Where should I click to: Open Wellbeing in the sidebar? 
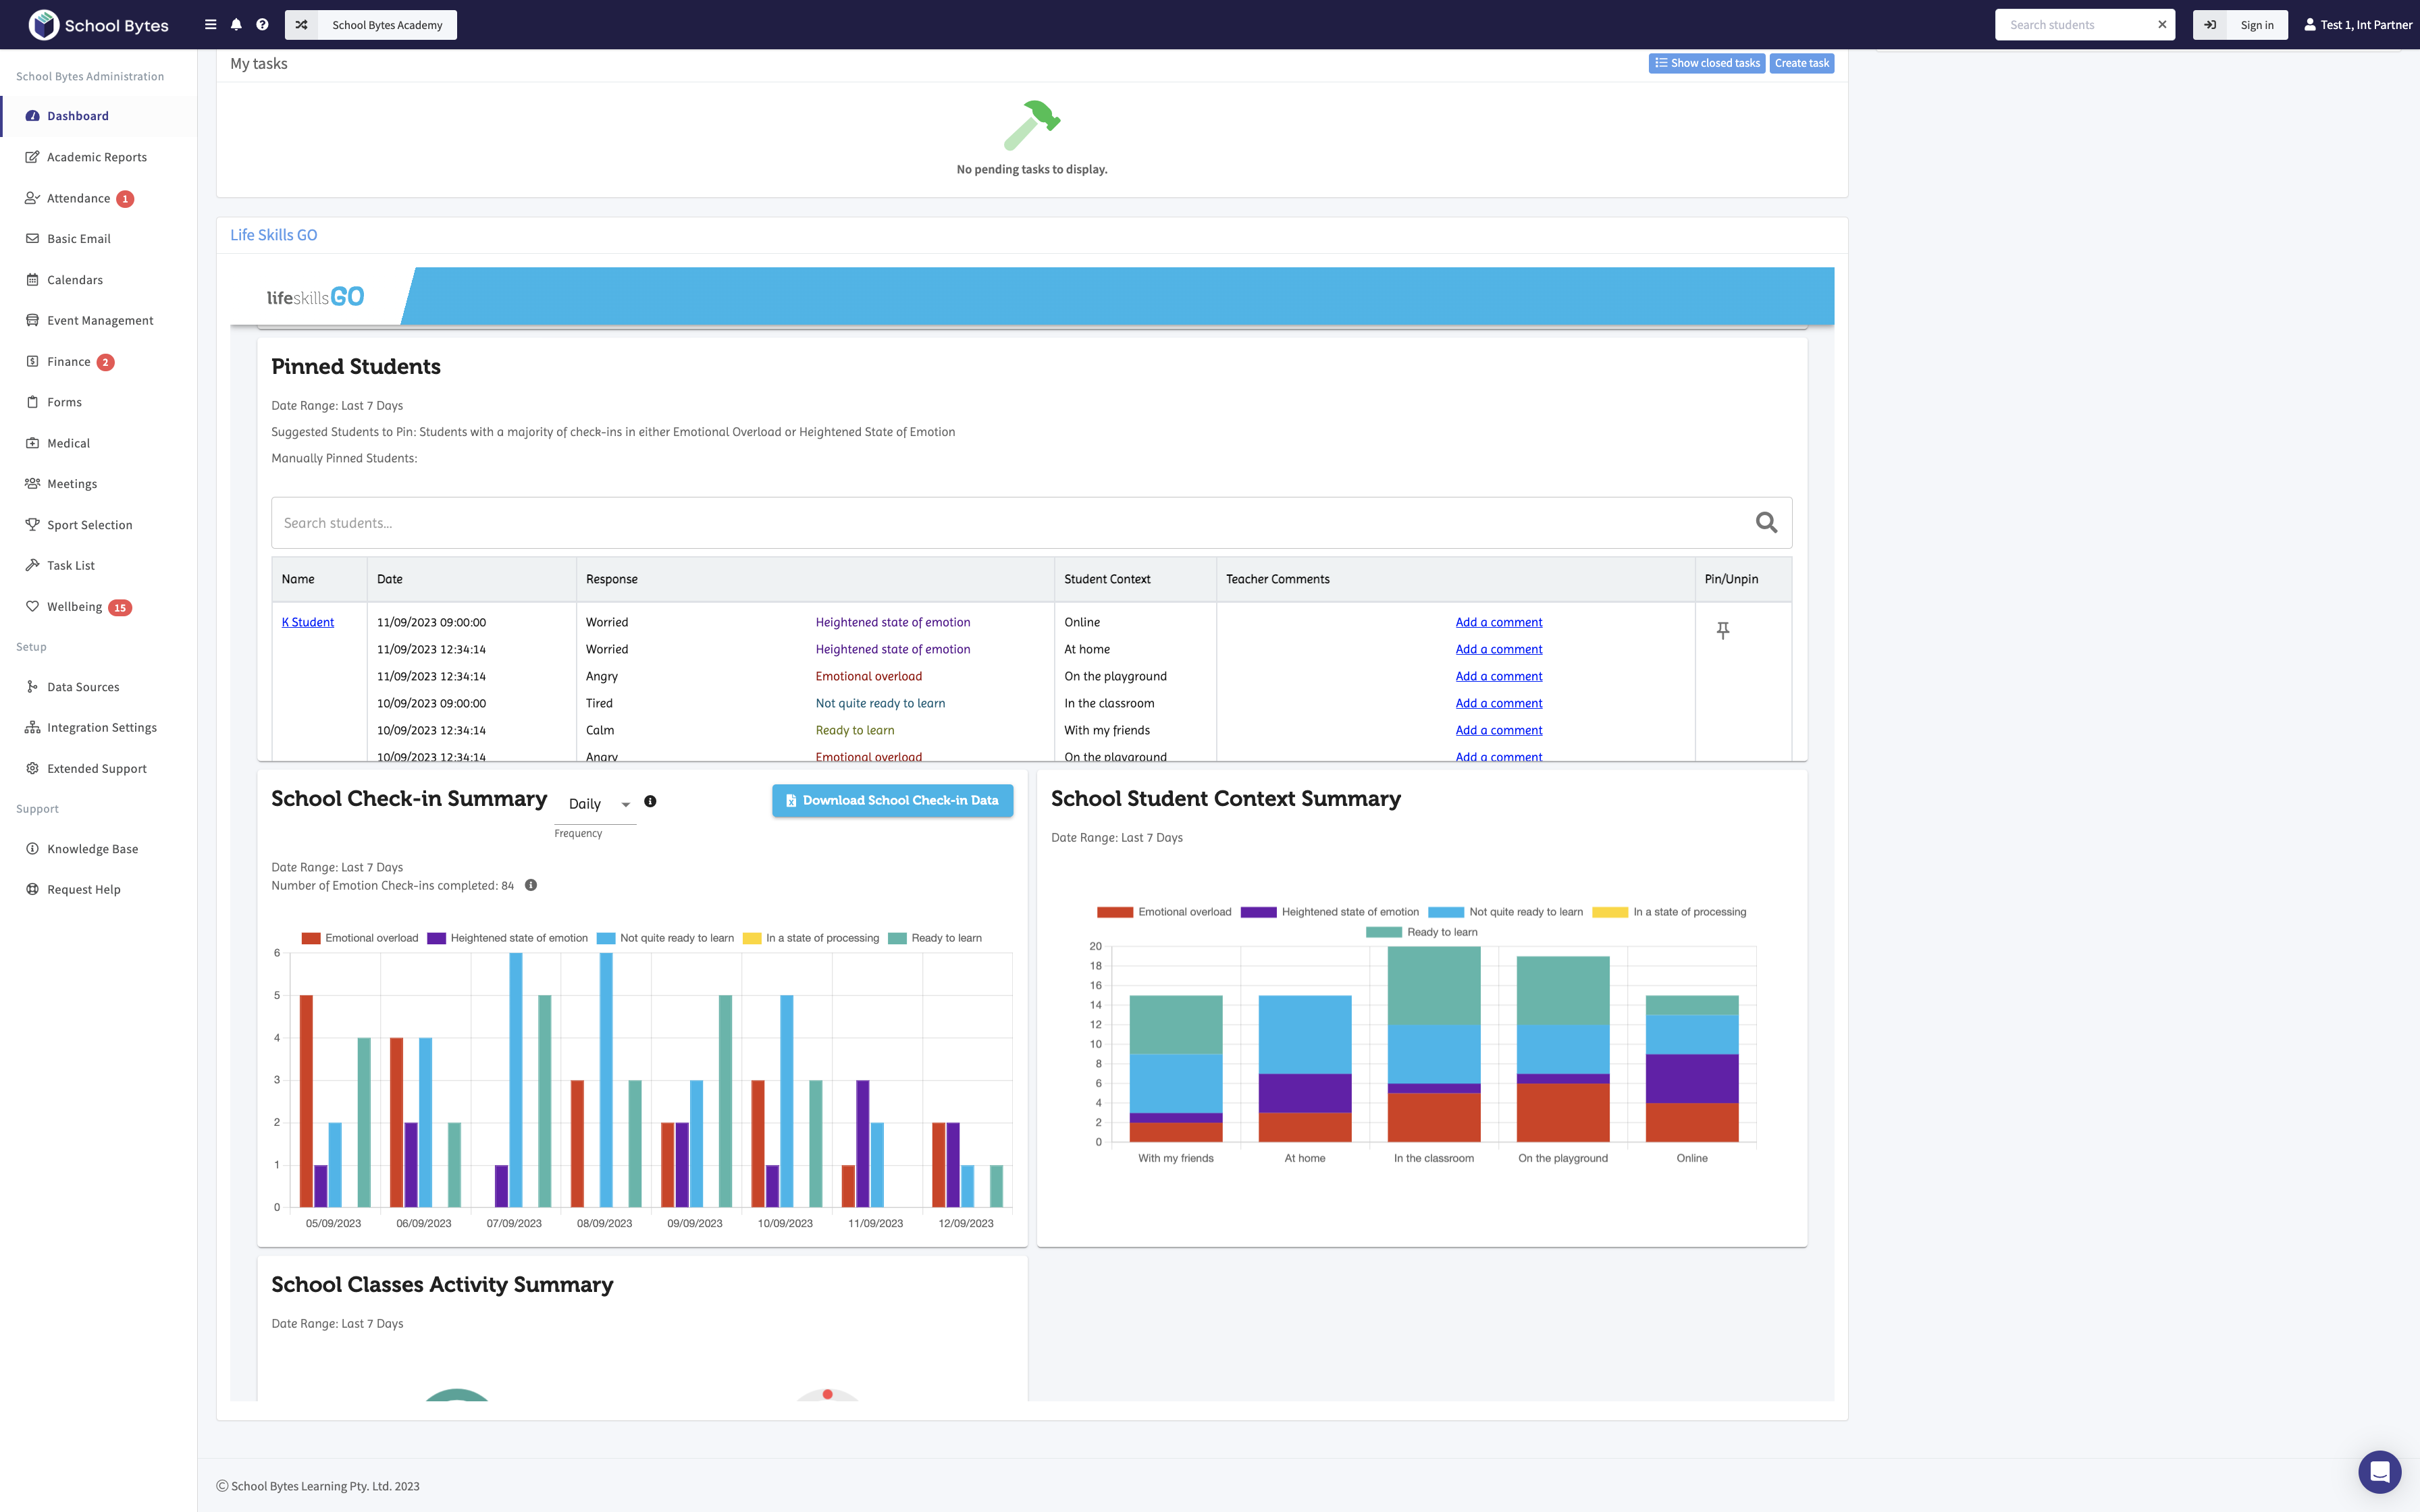click(x=74, y=607)
